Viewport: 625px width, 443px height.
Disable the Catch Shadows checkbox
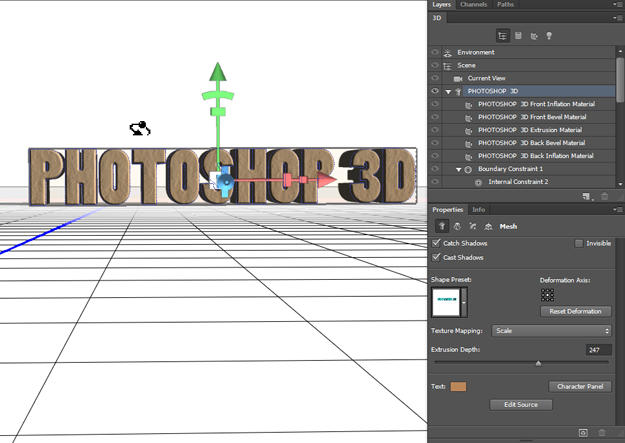(x=435, y=243)
